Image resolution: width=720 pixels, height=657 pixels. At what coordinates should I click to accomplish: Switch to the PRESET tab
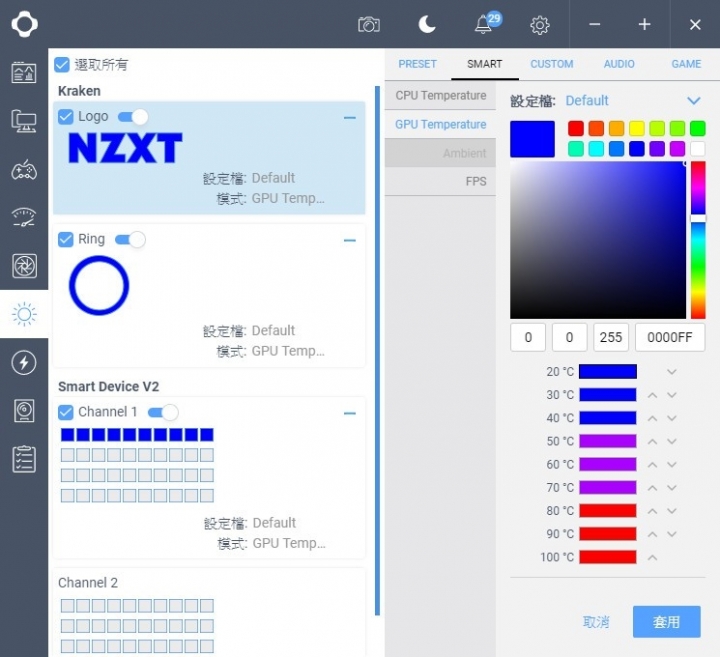click(417, 64)
